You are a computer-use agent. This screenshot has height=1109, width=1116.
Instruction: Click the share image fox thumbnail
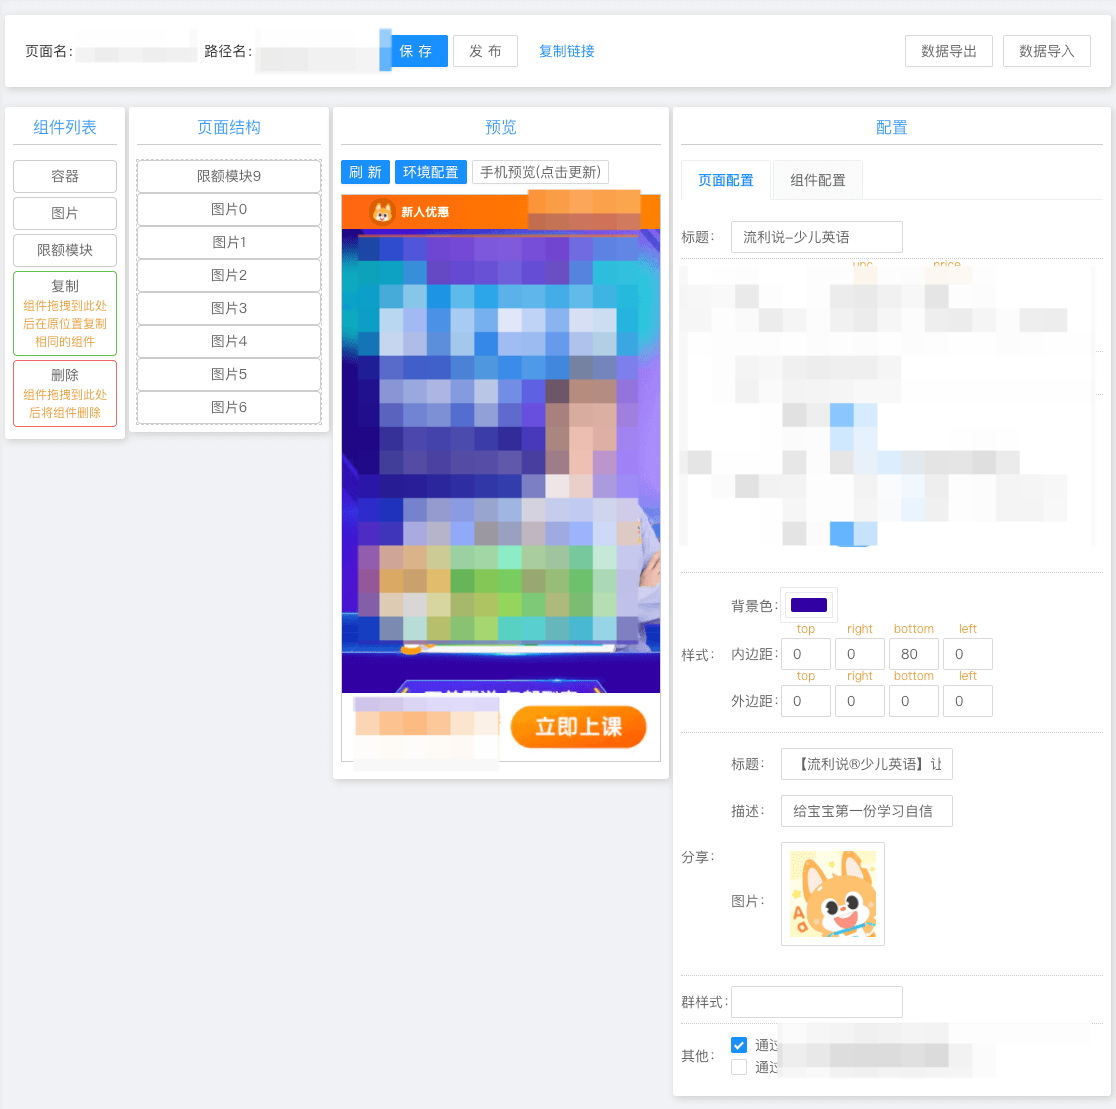pyautogui.click(x=833, y=894)
